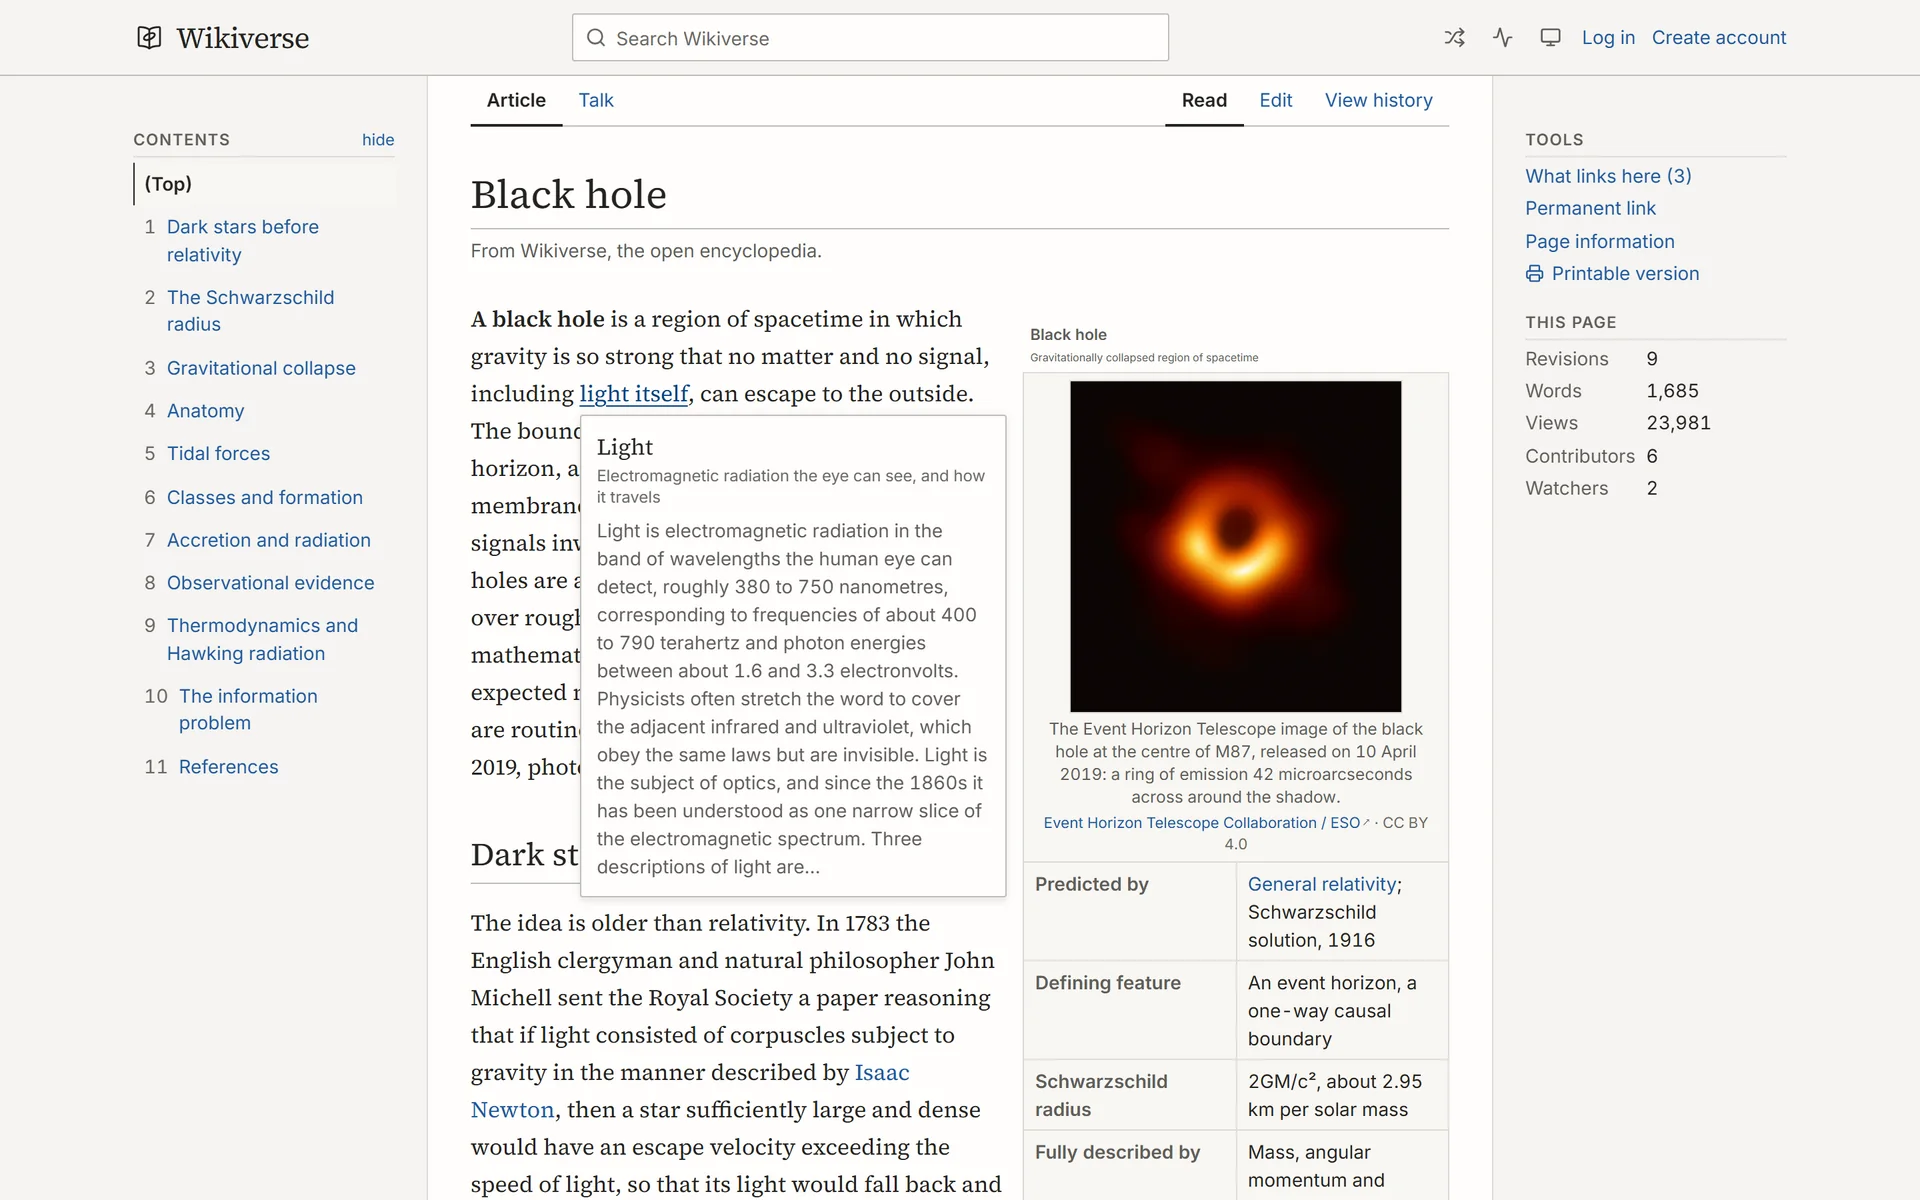Screen dimensions: 1920x1200
Task: Switch to the Talk tab
Action: point(596,100)
